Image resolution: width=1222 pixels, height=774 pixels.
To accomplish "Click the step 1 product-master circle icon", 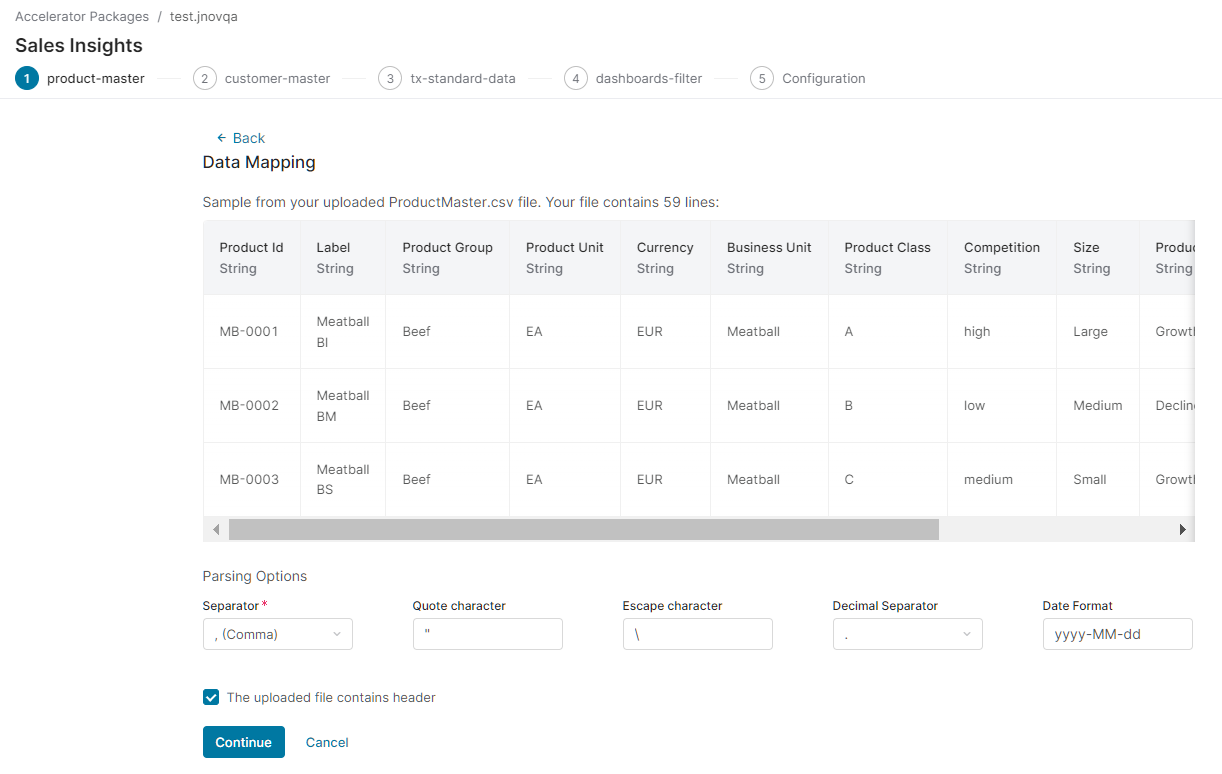I will [x=27, y=78].
